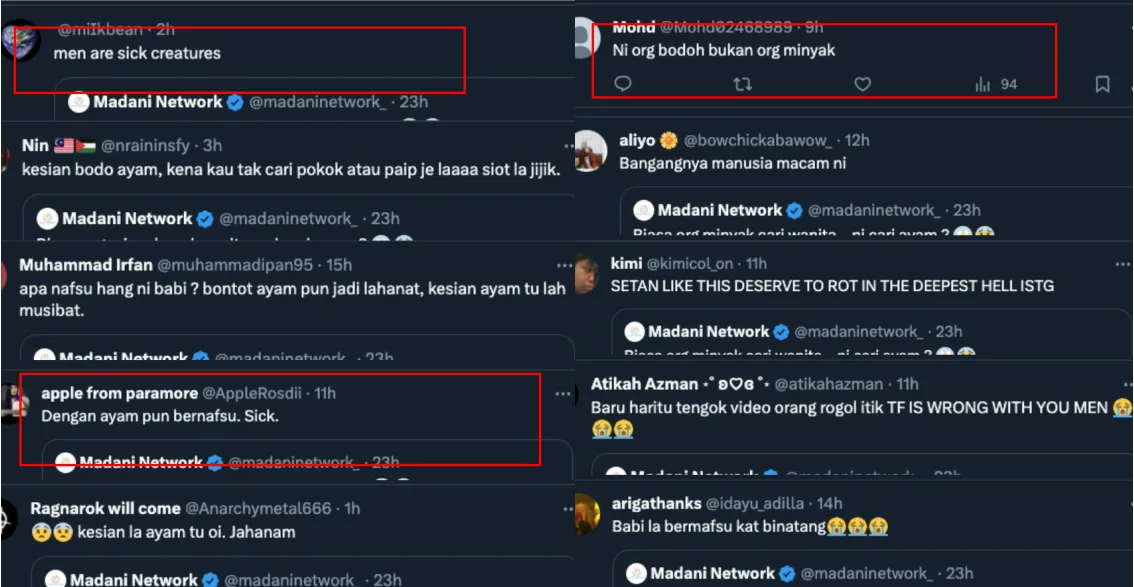Open three-dot menu on apple from paramore tweet

[563, 393]
